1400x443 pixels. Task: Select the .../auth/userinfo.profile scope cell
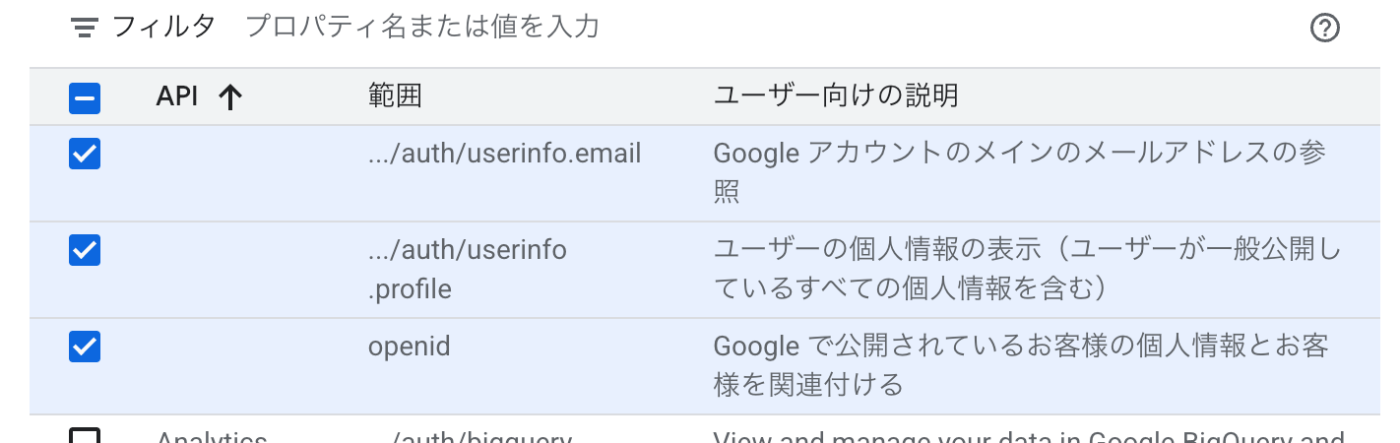(x=468, y=270)
